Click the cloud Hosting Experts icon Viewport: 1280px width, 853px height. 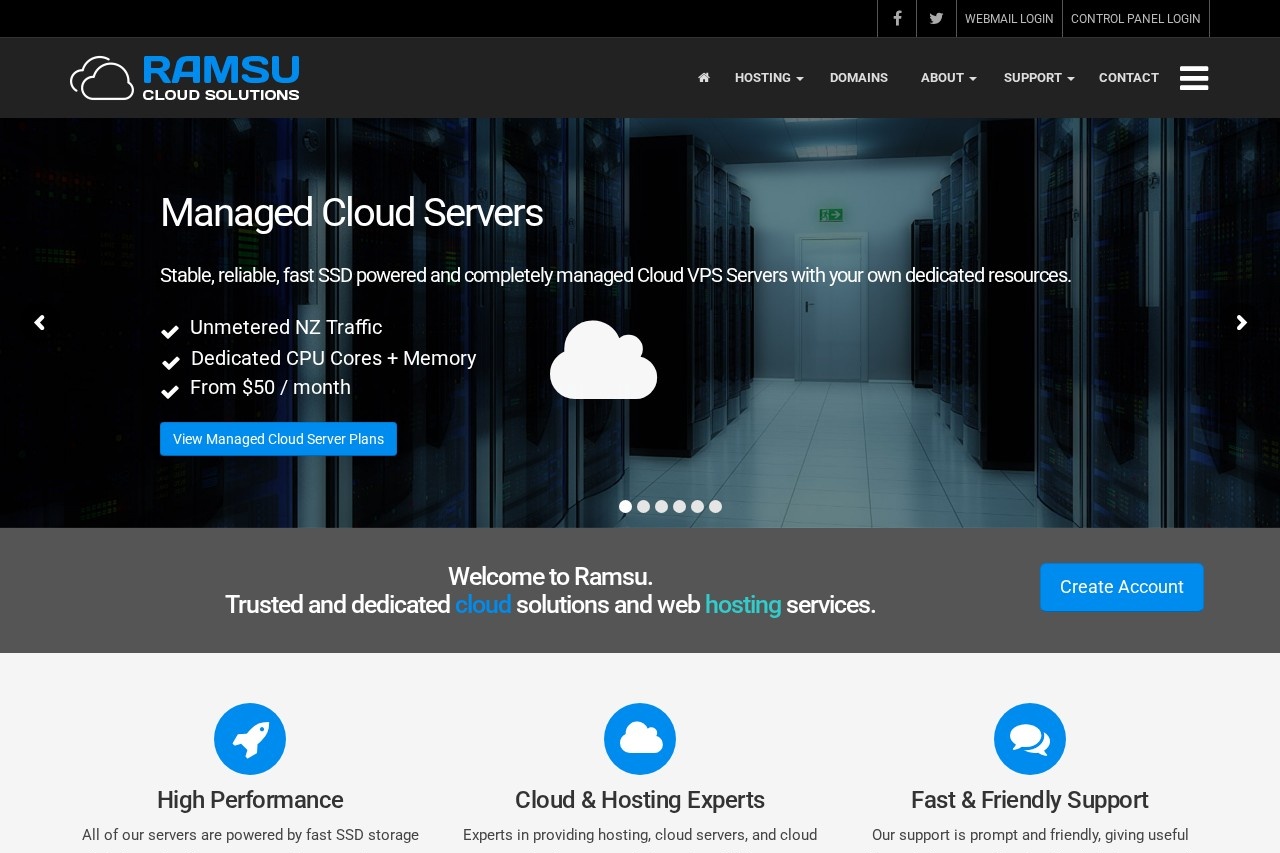click(640, 739)
